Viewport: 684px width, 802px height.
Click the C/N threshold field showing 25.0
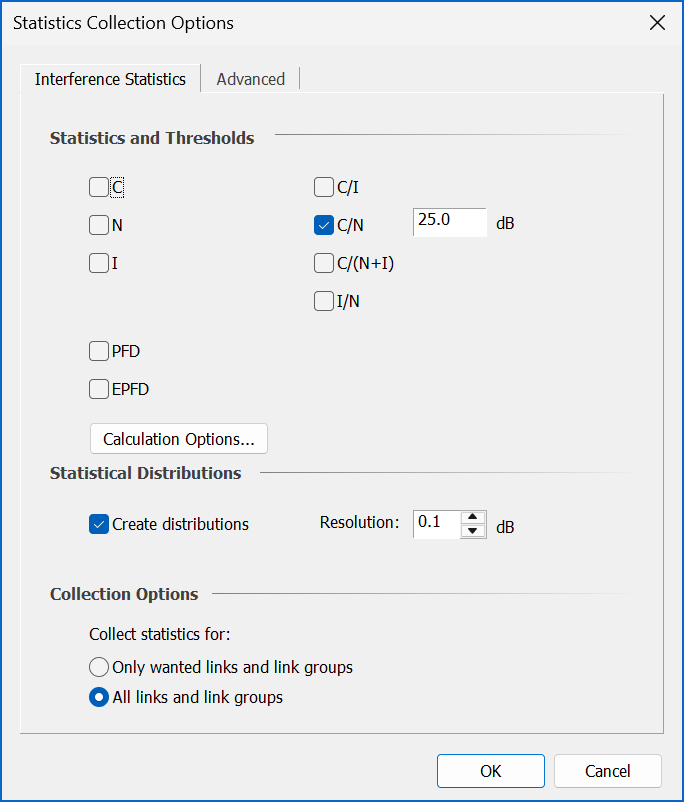click(450, 222)
